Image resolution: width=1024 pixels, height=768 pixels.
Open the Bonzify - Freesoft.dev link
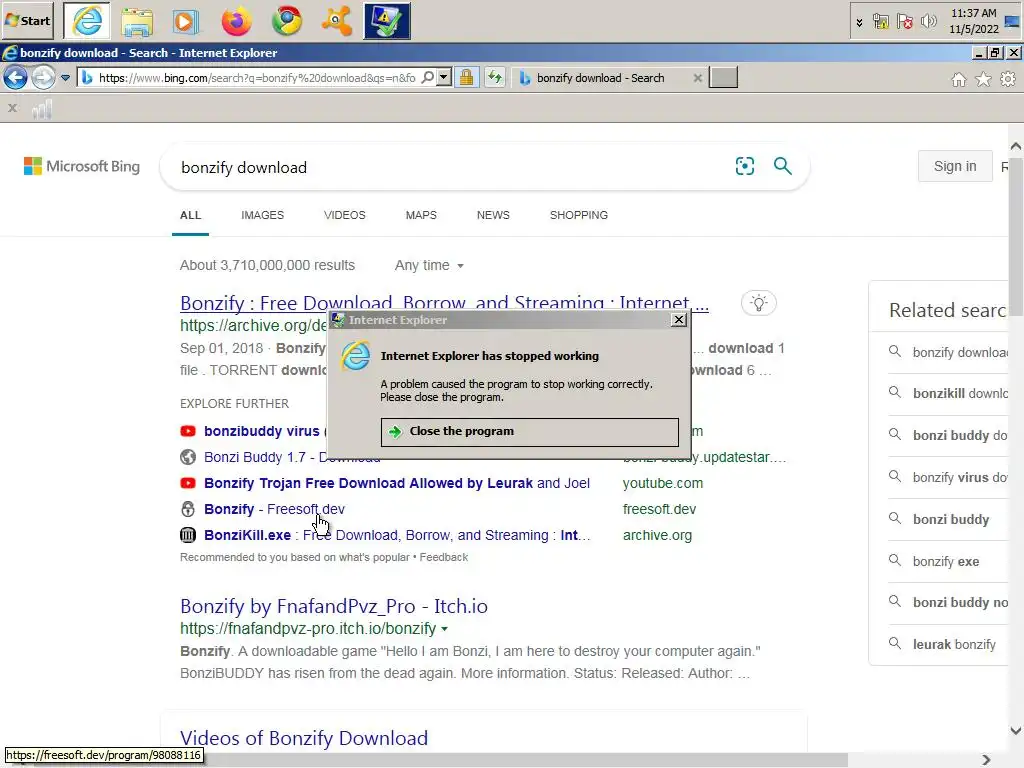tap(274, 509)
